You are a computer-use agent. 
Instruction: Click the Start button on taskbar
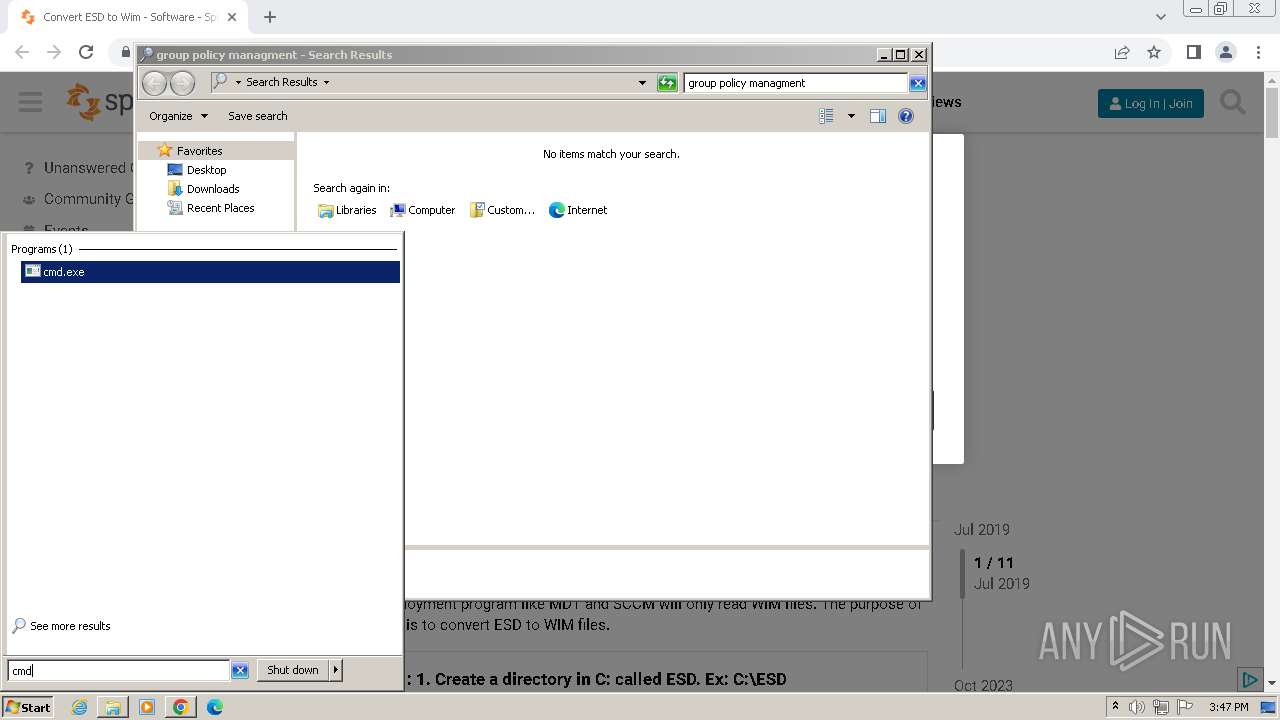28,707
